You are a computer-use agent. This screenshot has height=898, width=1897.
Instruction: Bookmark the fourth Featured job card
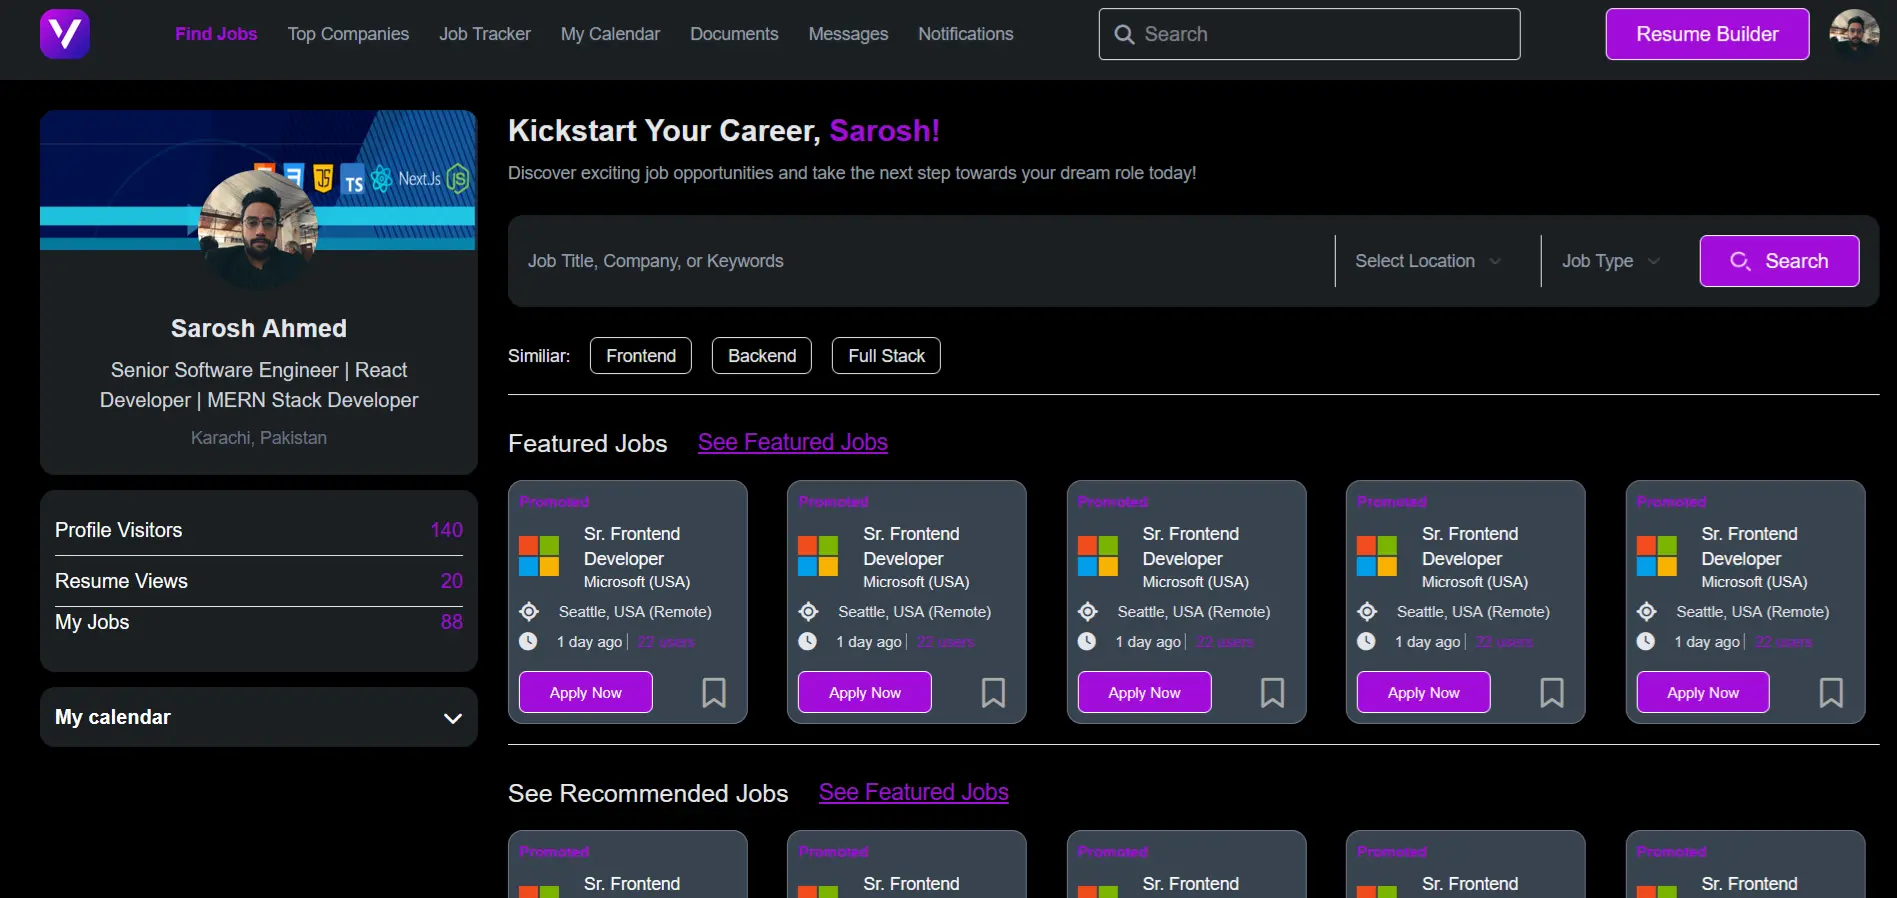point(1552,692)
